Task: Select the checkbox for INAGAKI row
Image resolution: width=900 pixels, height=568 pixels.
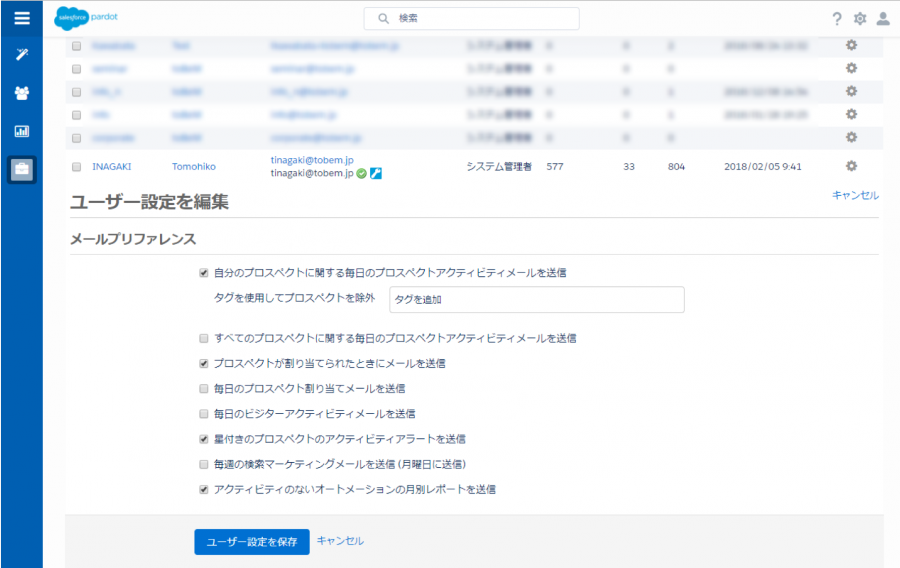Action: coord(77,167)
